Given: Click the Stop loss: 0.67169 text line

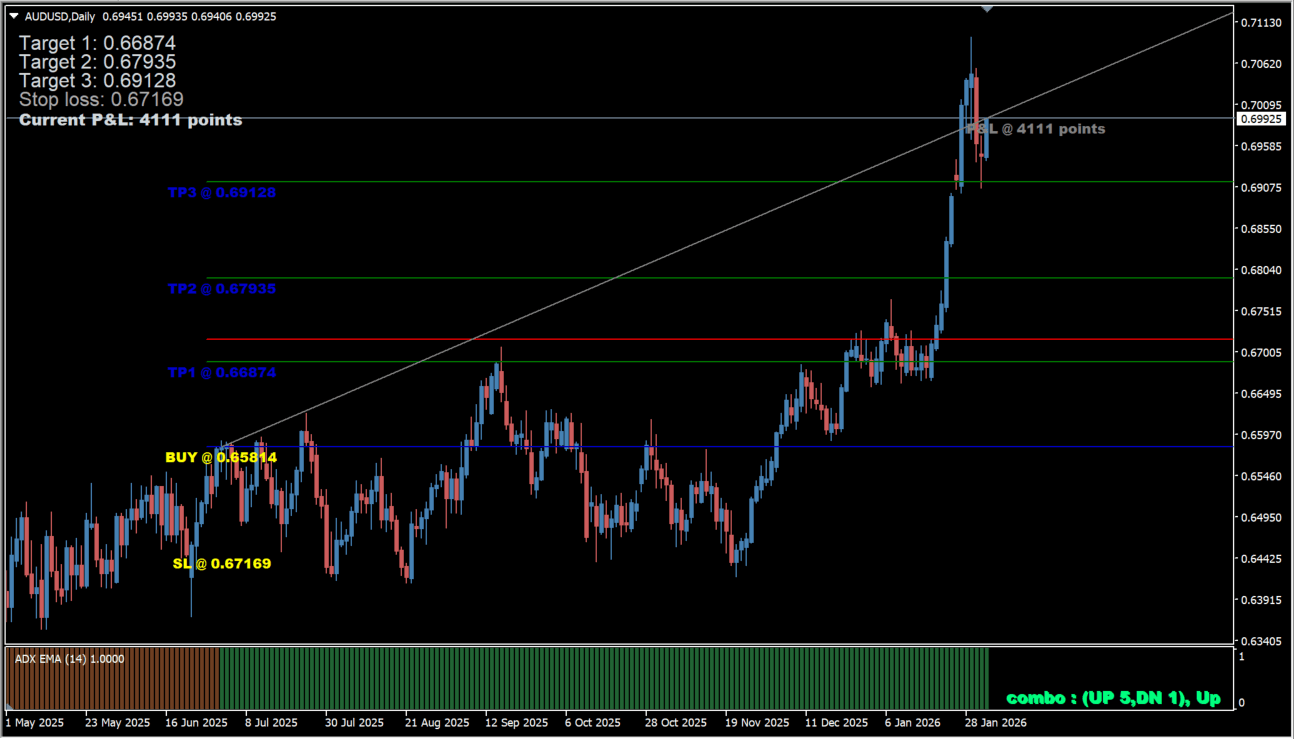Looking at the screenshot, I should pos(101,100).
